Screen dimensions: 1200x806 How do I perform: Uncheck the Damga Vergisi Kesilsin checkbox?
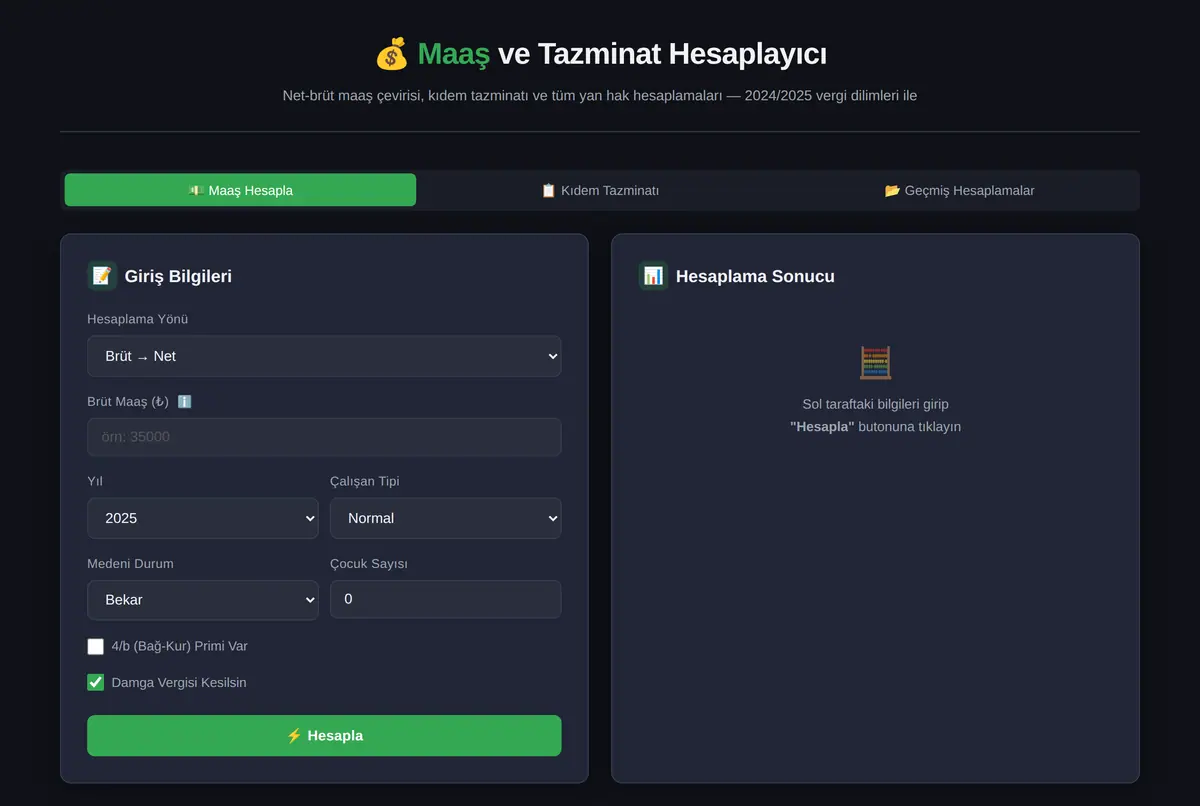pyautogui.click(x=96, y=683)
